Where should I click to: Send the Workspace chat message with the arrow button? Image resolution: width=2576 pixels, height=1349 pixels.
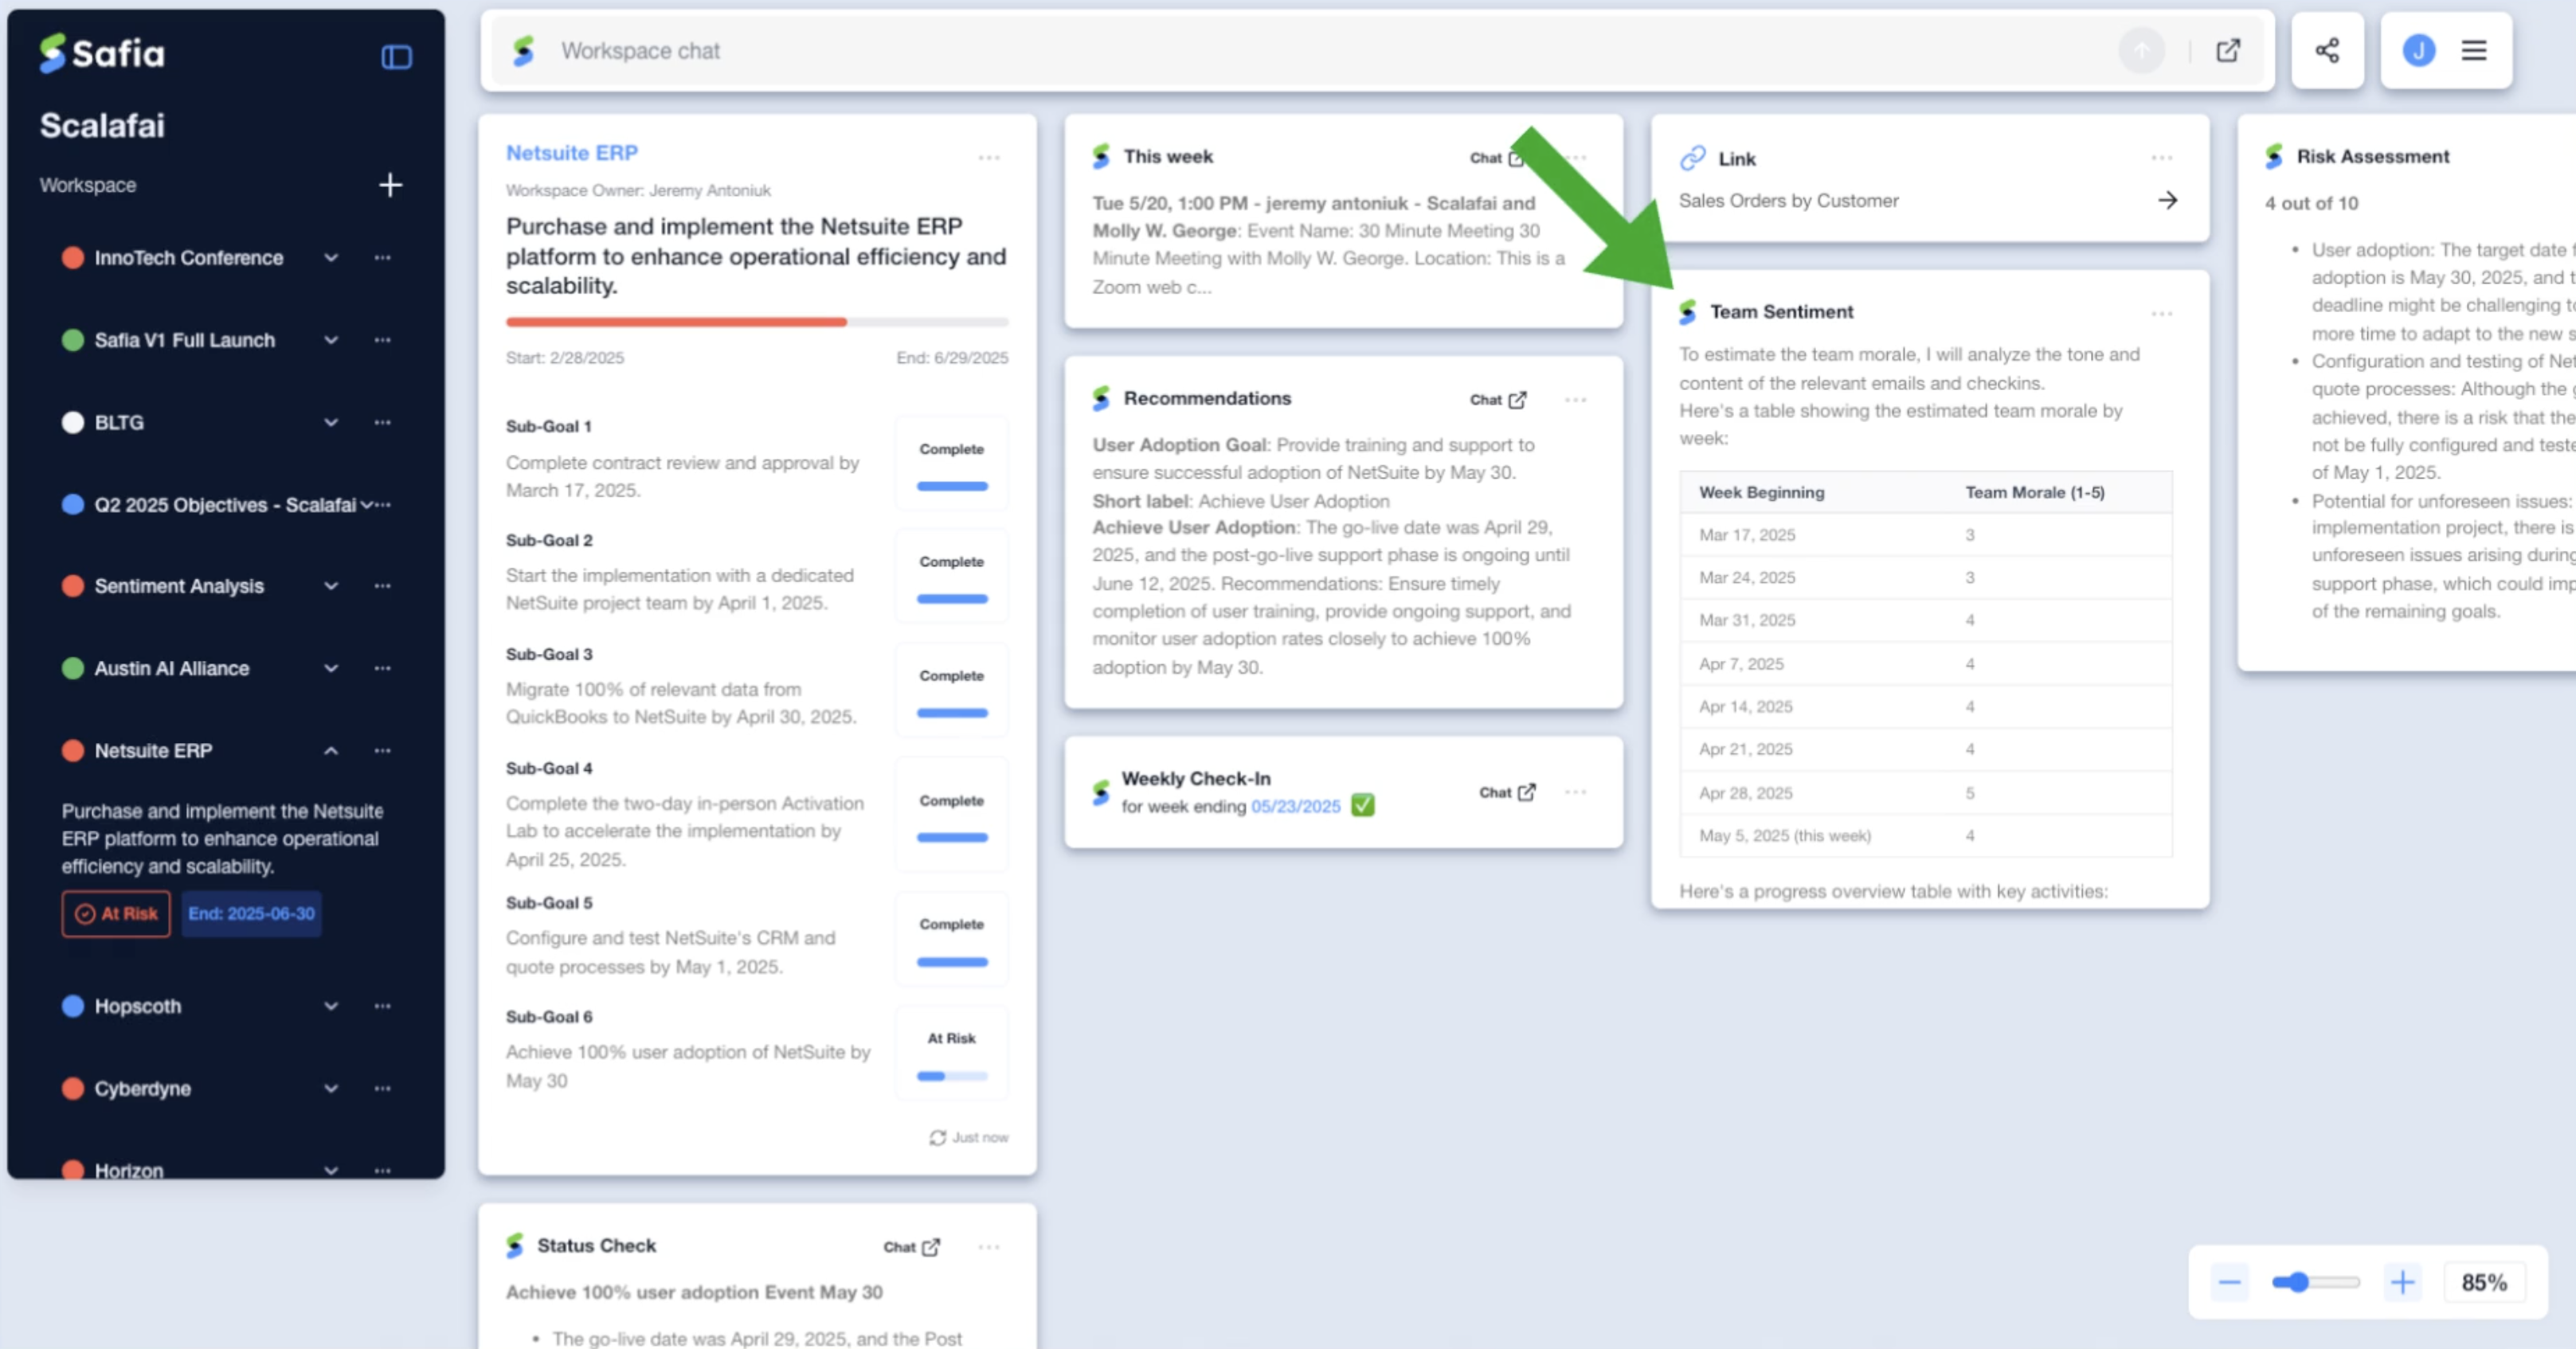click(2141, 50)
